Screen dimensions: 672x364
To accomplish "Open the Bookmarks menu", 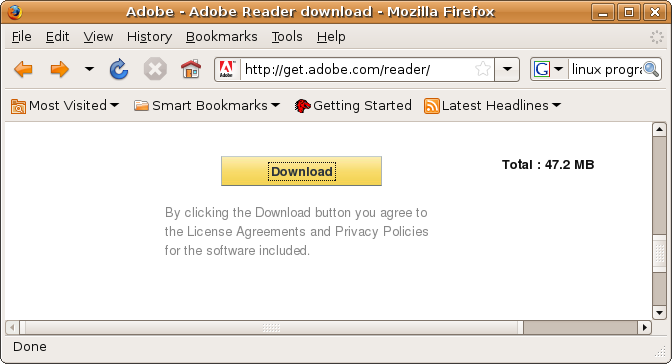I will pos(222,37).
